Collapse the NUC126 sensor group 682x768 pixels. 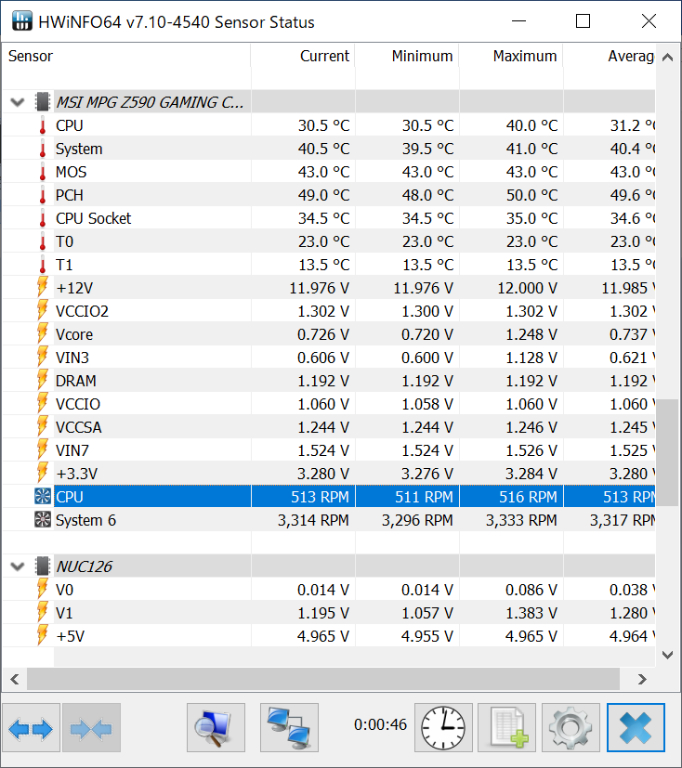[18, 567]
